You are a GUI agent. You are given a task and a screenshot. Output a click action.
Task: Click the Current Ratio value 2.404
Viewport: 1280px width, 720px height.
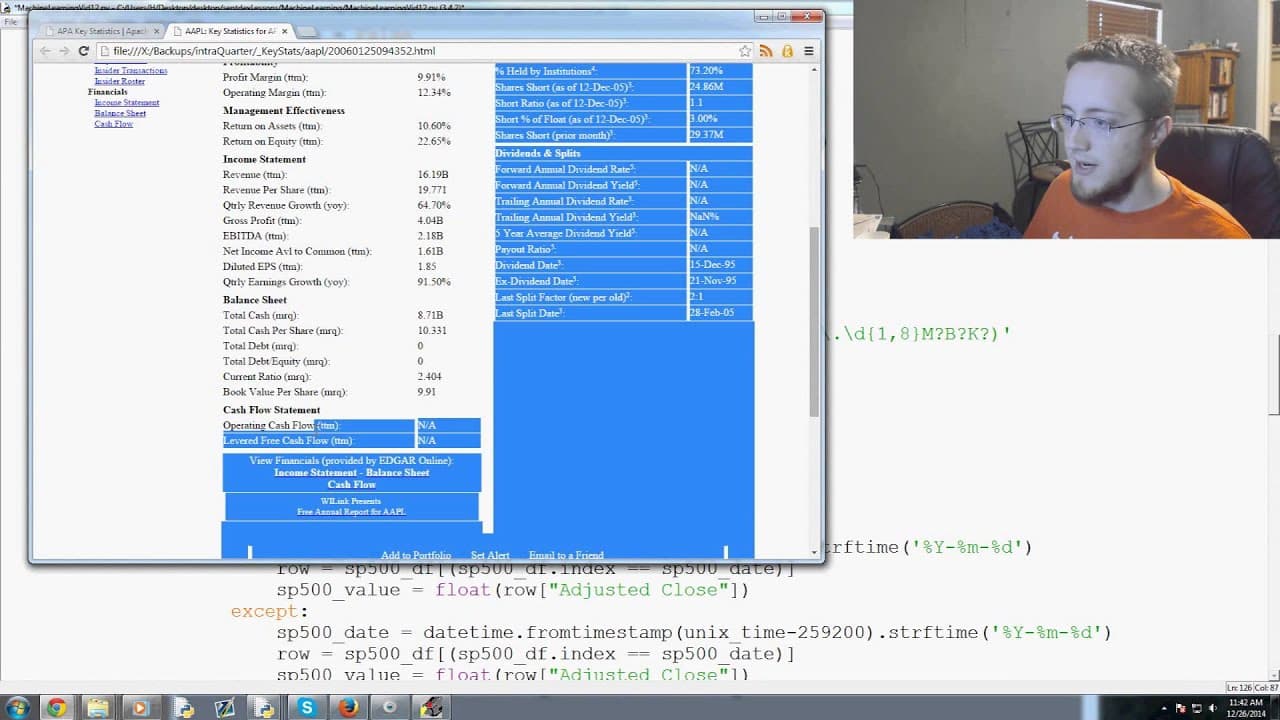point(430,377)
